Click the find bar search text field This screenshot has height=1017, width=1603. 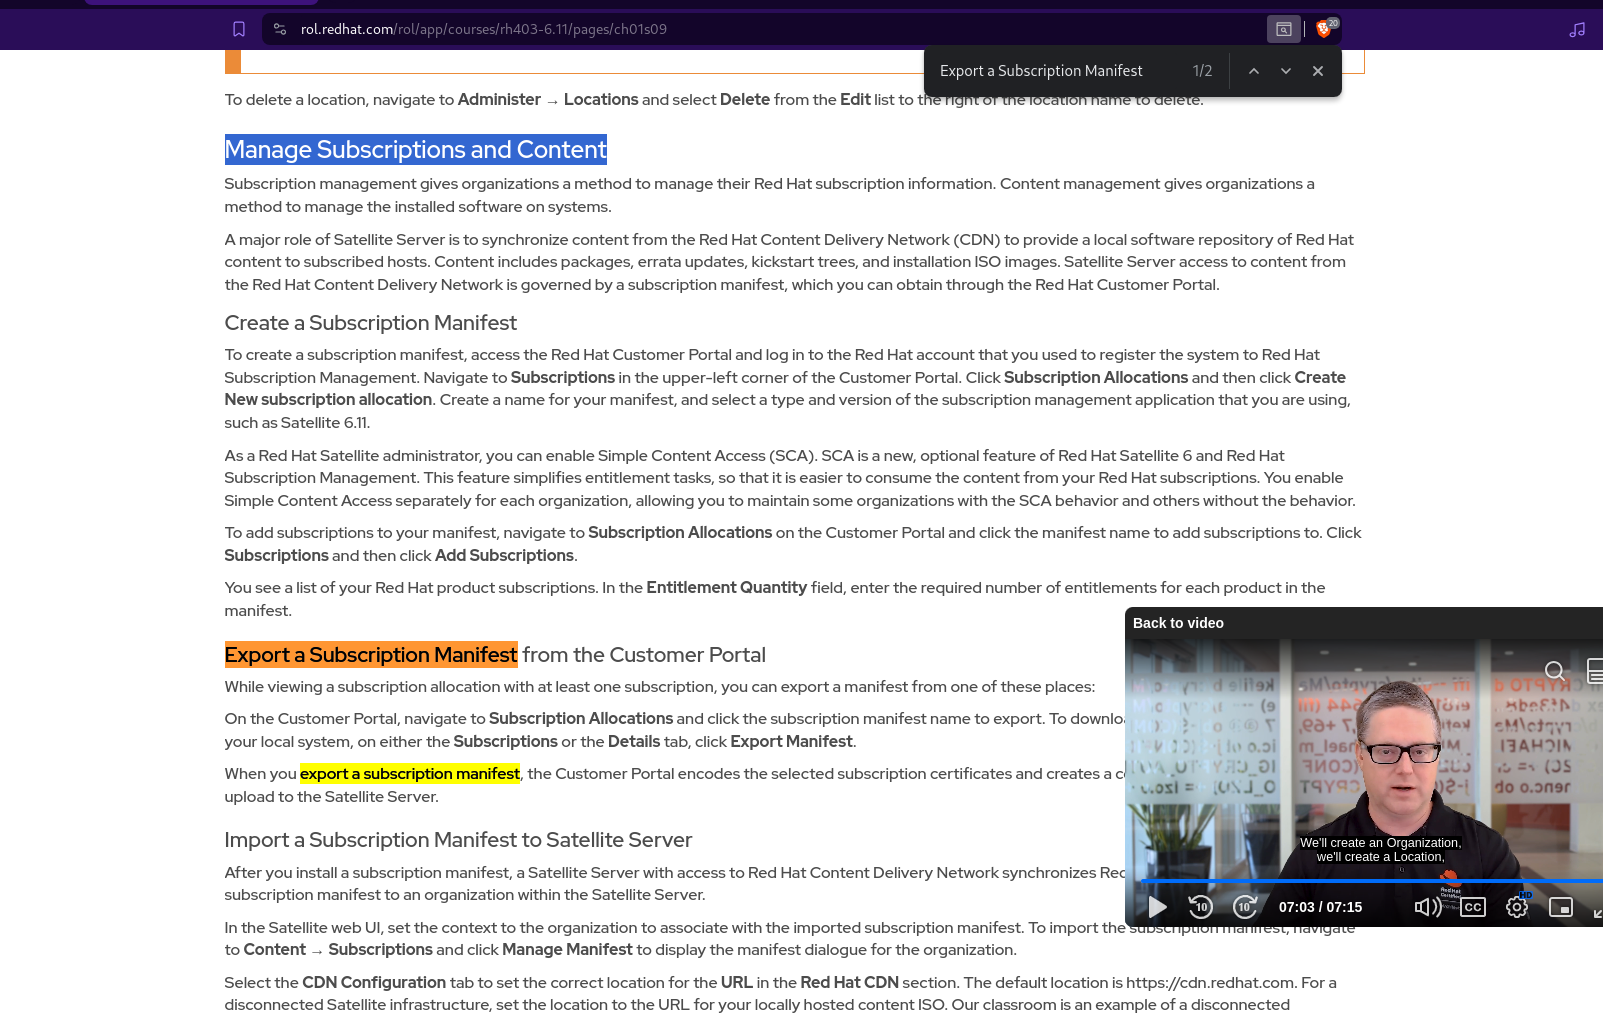click(1055, 71)
